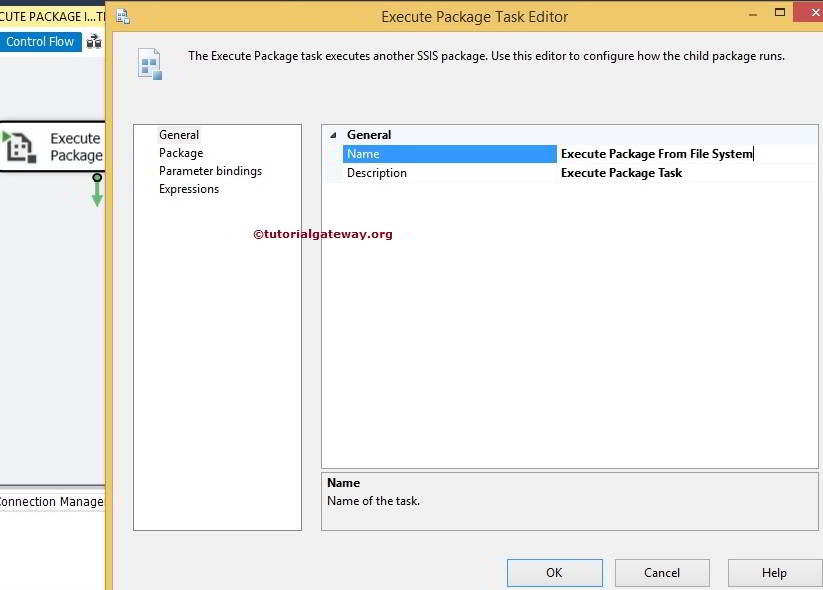Screen dimensions: 823x590
Task: Click the tab icon next to Control Flow
Action: point(94,41)
